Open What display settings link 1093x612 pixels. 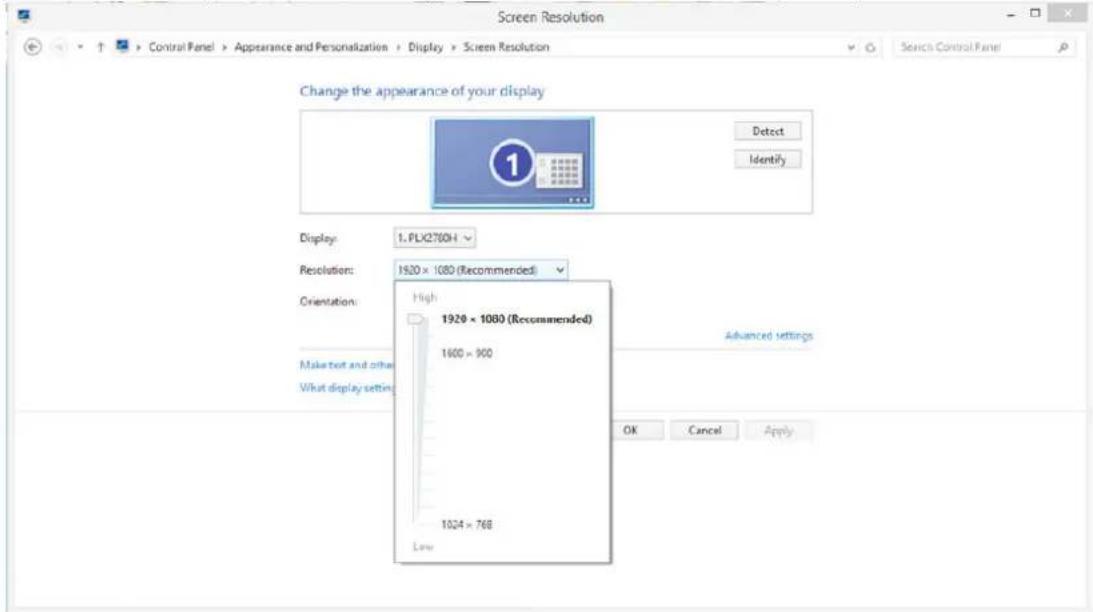347,388
